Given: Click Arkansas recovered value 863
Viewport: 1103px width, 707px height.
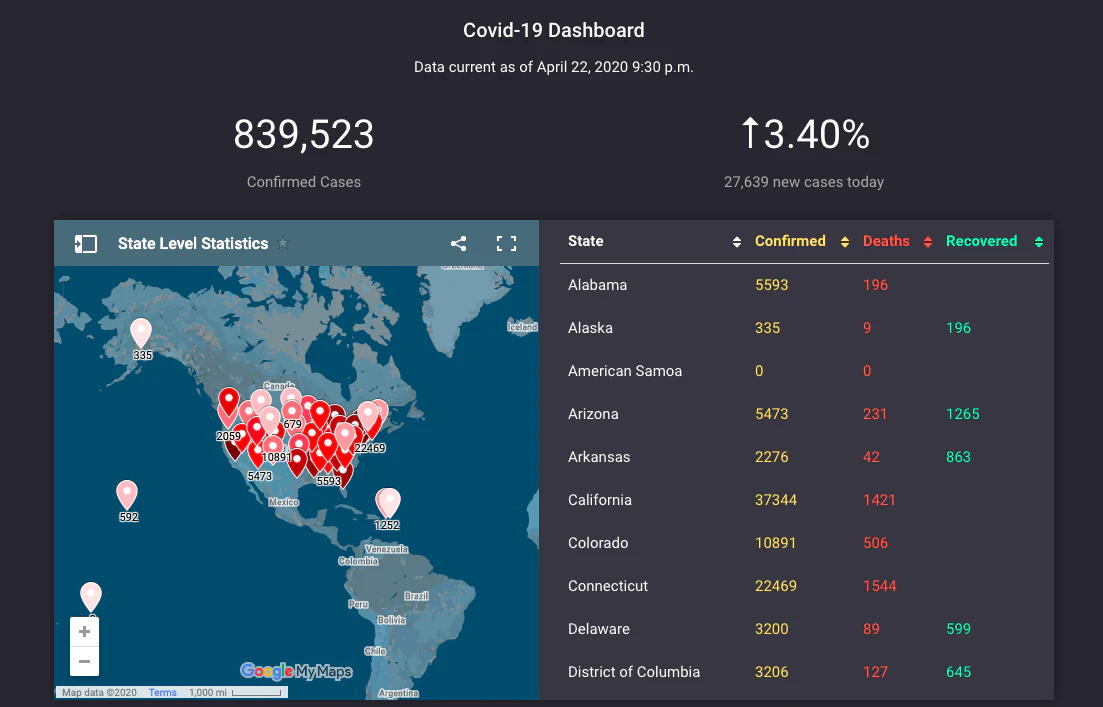Looking at the screenshot, I should pyautogui.click(x=958, y=457).
